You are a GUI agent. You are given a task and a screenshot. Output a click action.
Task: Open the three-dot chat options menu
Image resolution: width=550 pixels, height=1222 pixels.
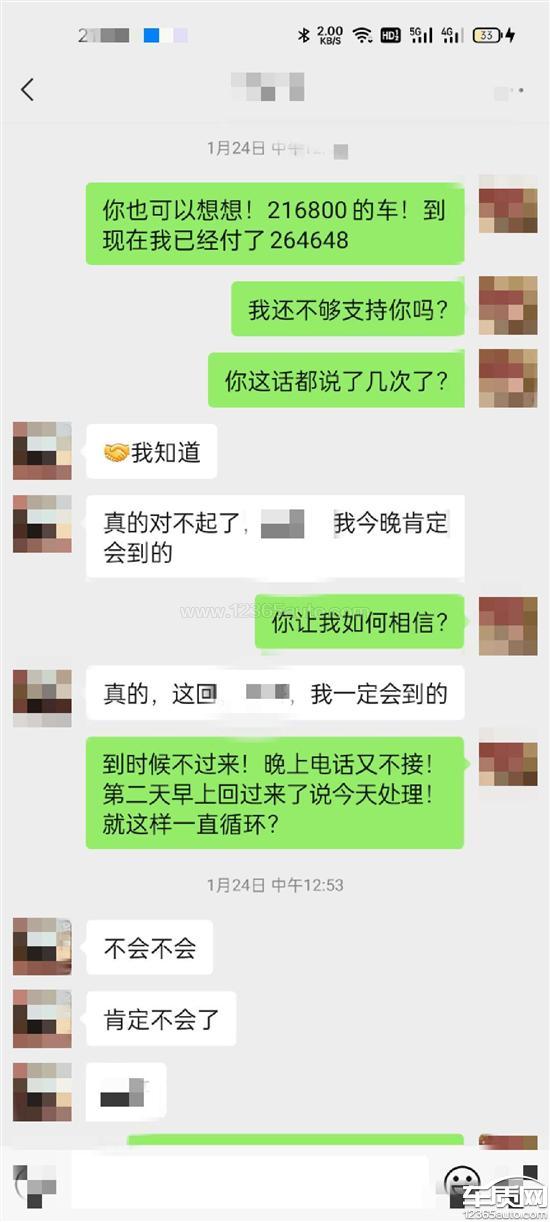[510, 91]
